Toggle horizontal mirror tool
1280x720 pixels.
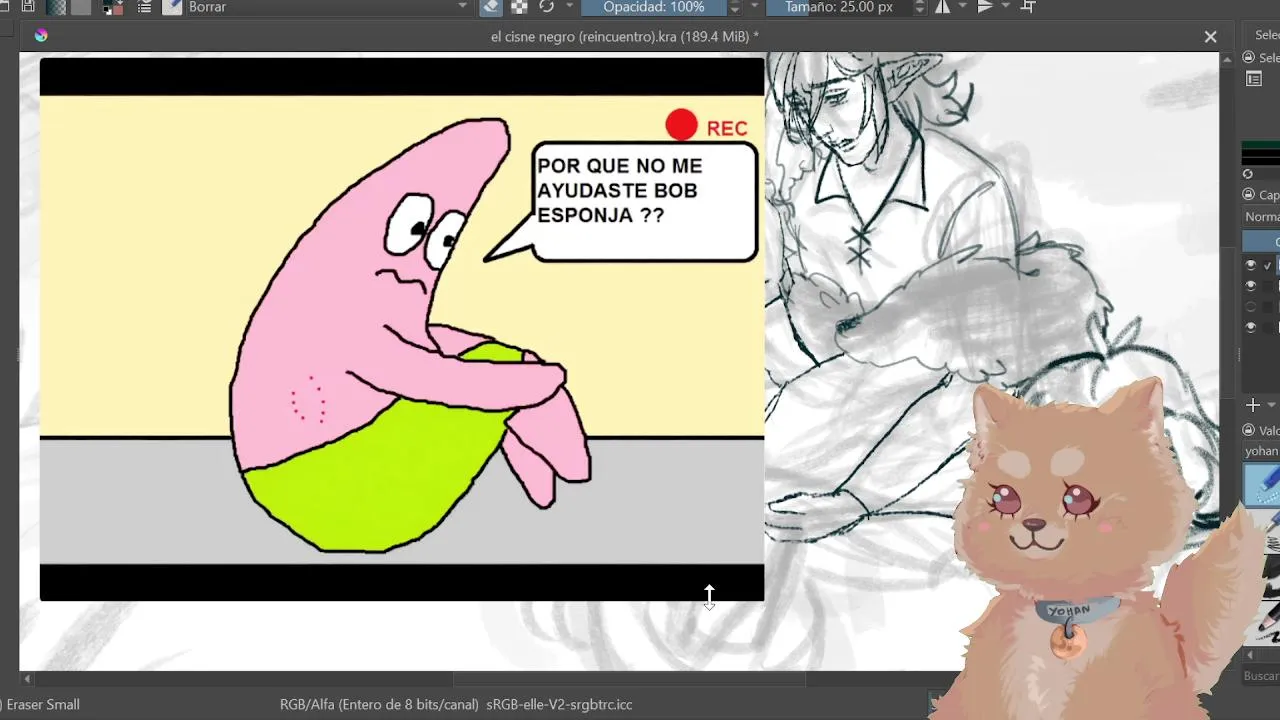(942, 6)
